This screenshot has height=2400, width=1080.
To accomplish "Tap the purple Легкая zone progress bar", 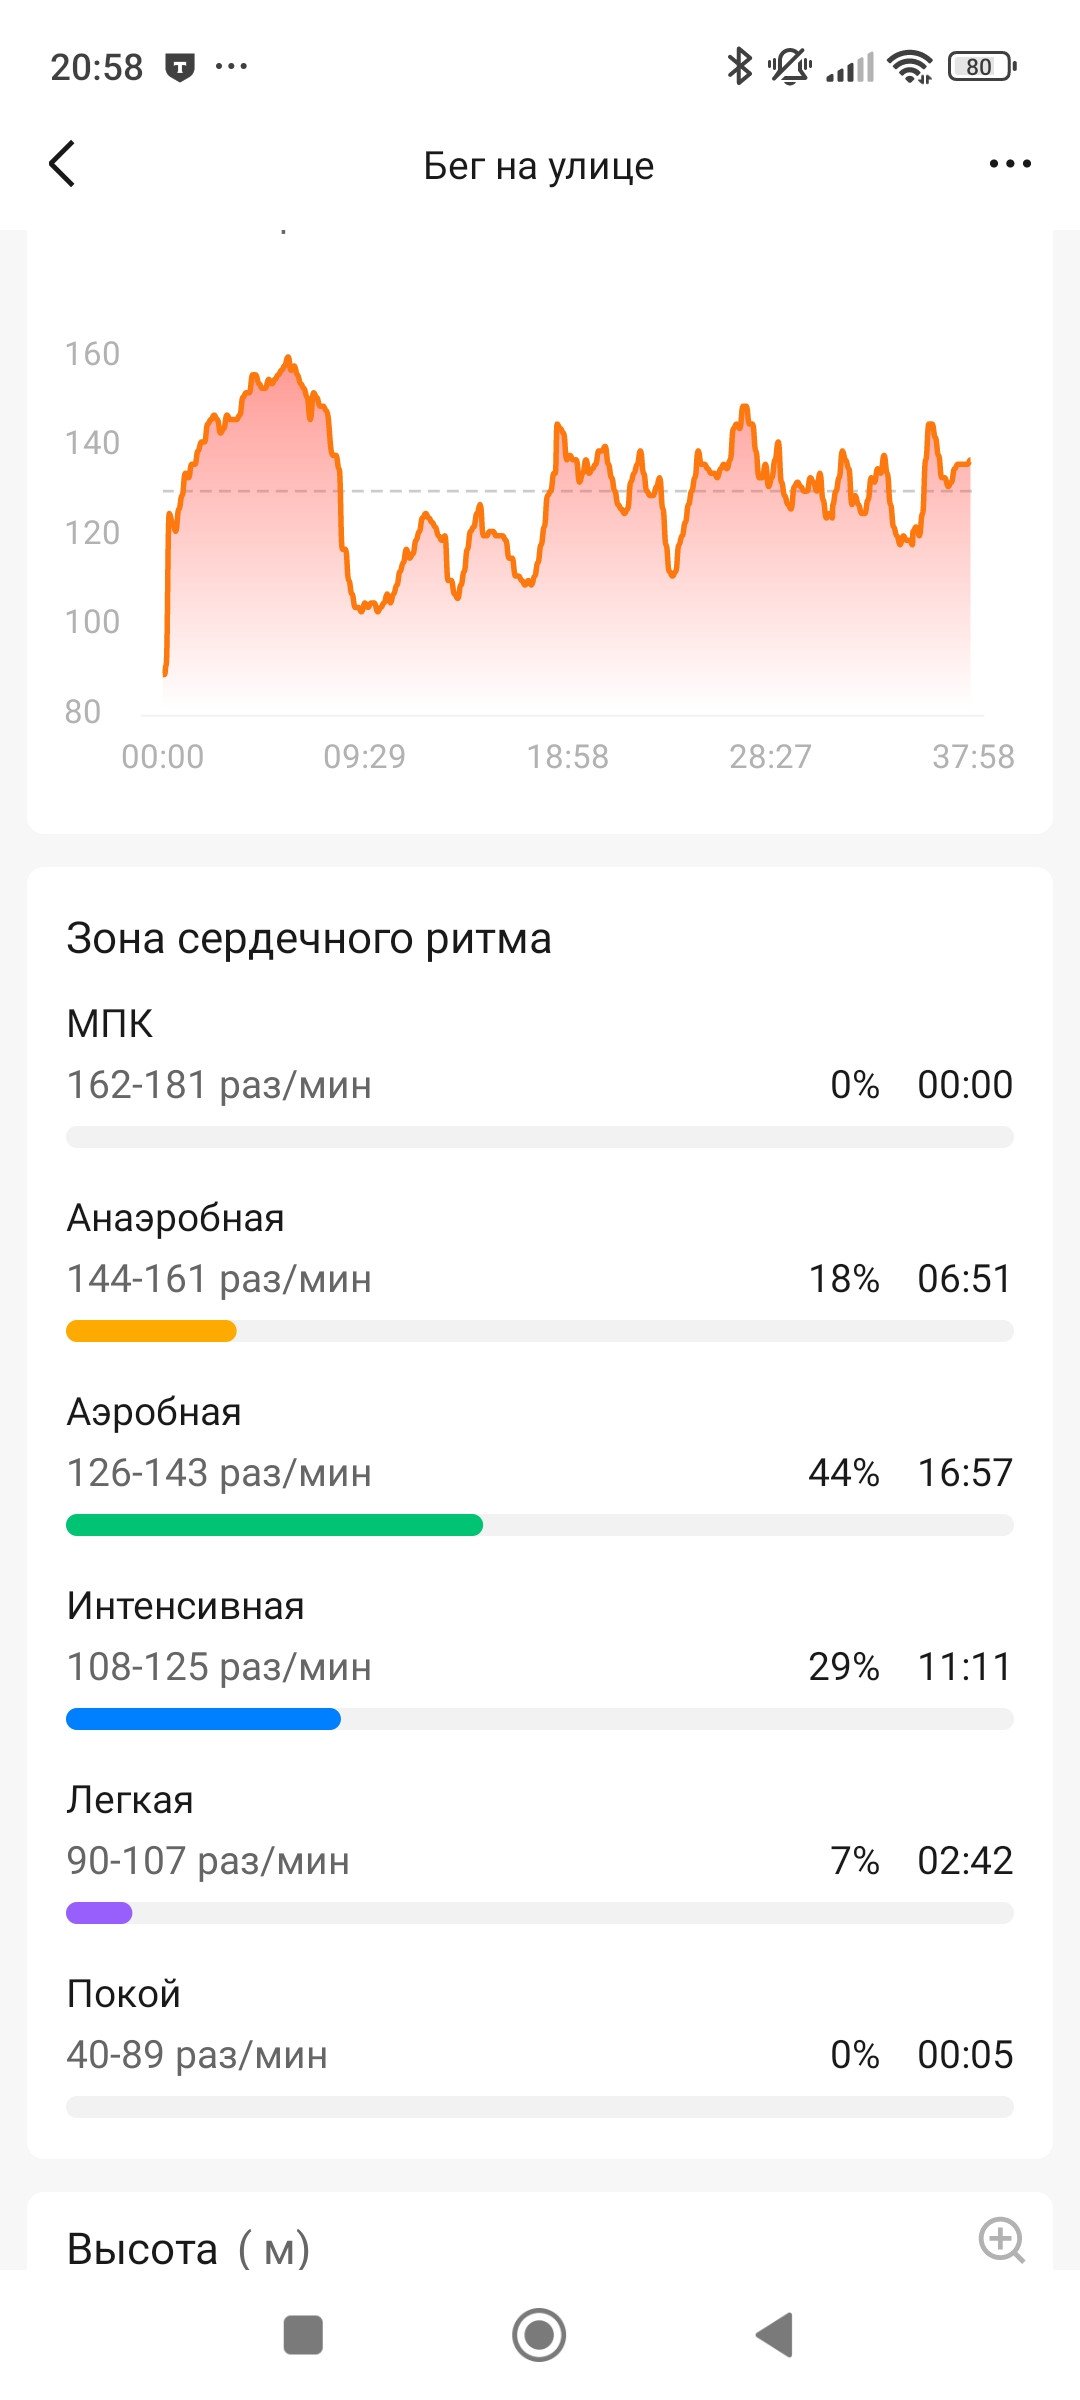I will tap(99, 1913).
